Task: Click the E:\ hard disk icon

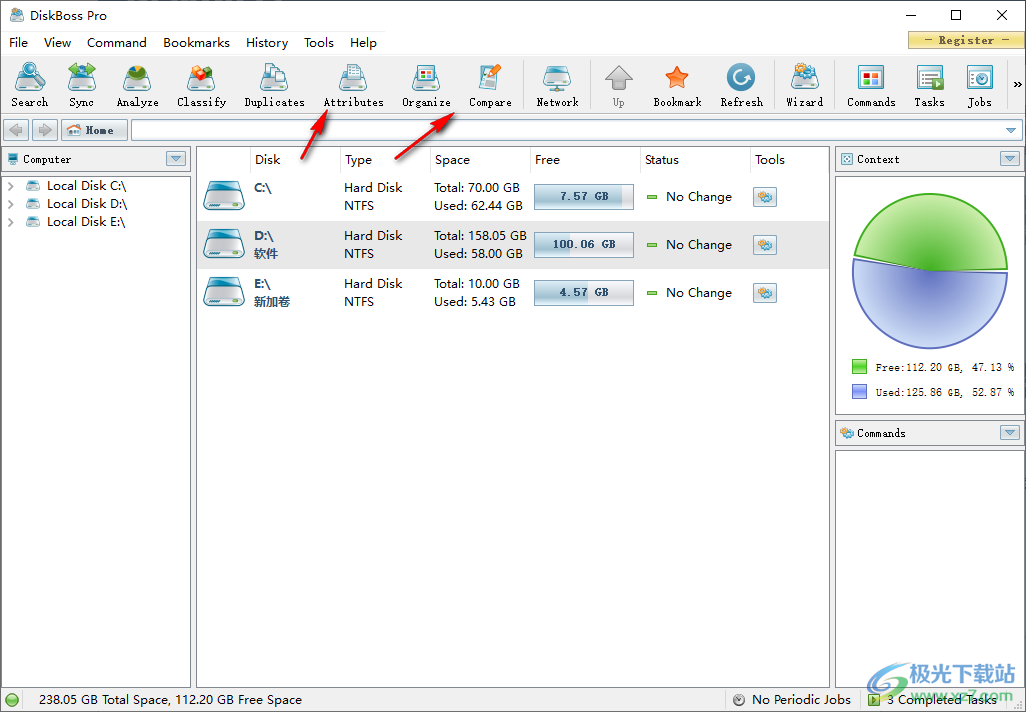Action: pos(224,292)
